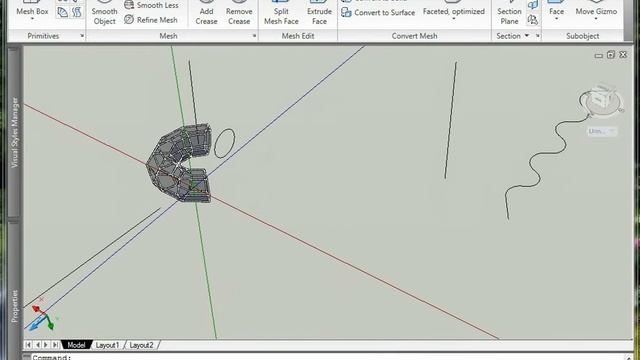
Task: Open the Face subobject filter dropdown
Action: point(556,19)
